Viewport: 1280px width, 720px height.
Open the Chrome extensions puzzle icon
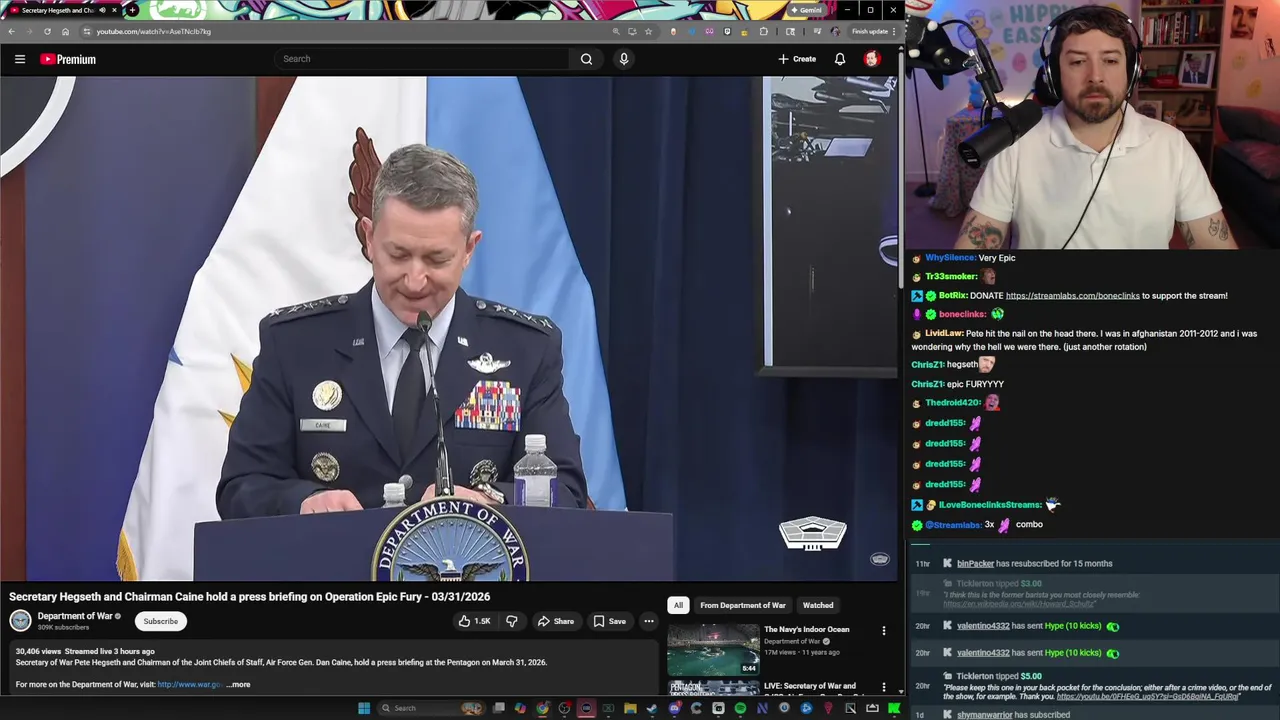764,31
